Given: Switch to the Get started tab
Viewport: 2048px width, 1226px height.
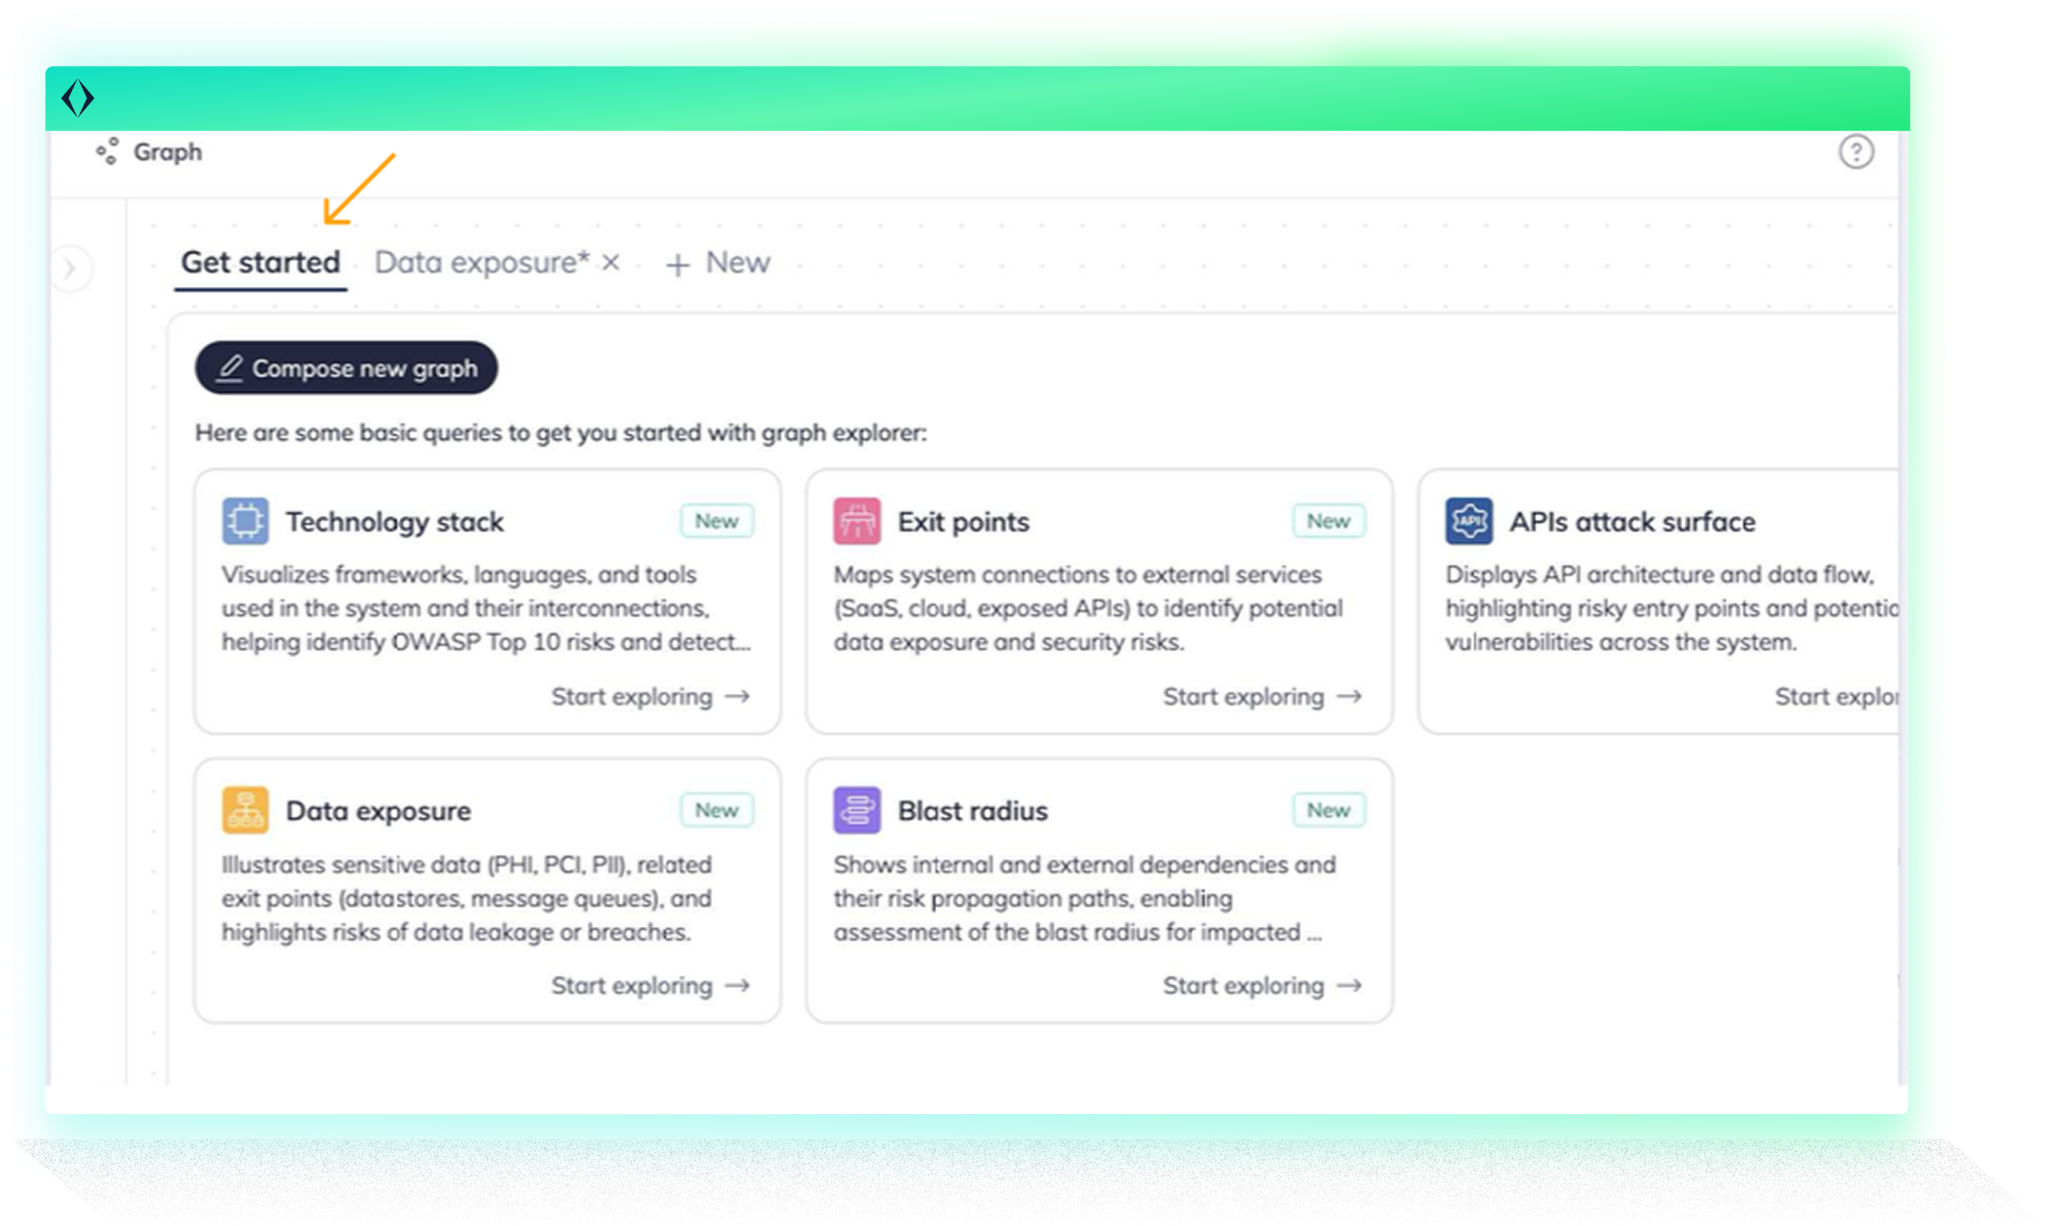Looking at the screenshot, I should click(x=259, y=262).
